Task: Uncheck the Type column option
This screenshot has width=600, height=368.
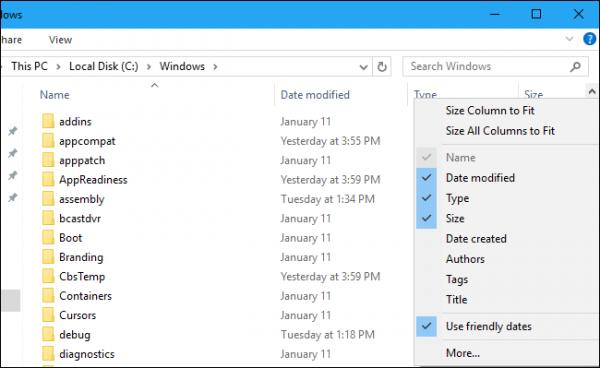Action: 457,198
